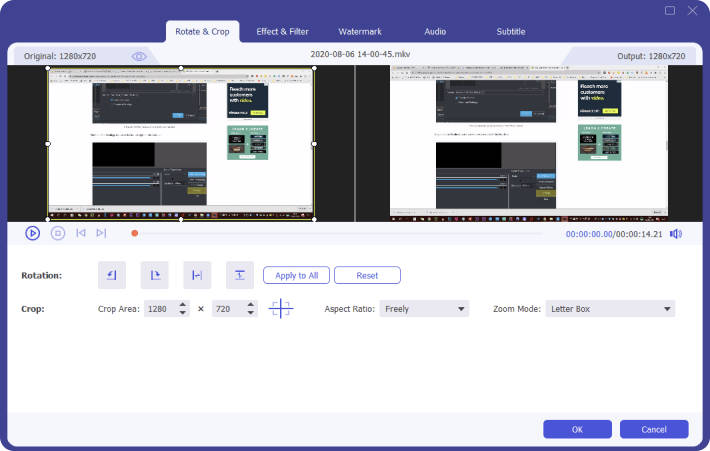Expand the Zoom Mode dropdown

pyautogui.click(x=609, y=309)
